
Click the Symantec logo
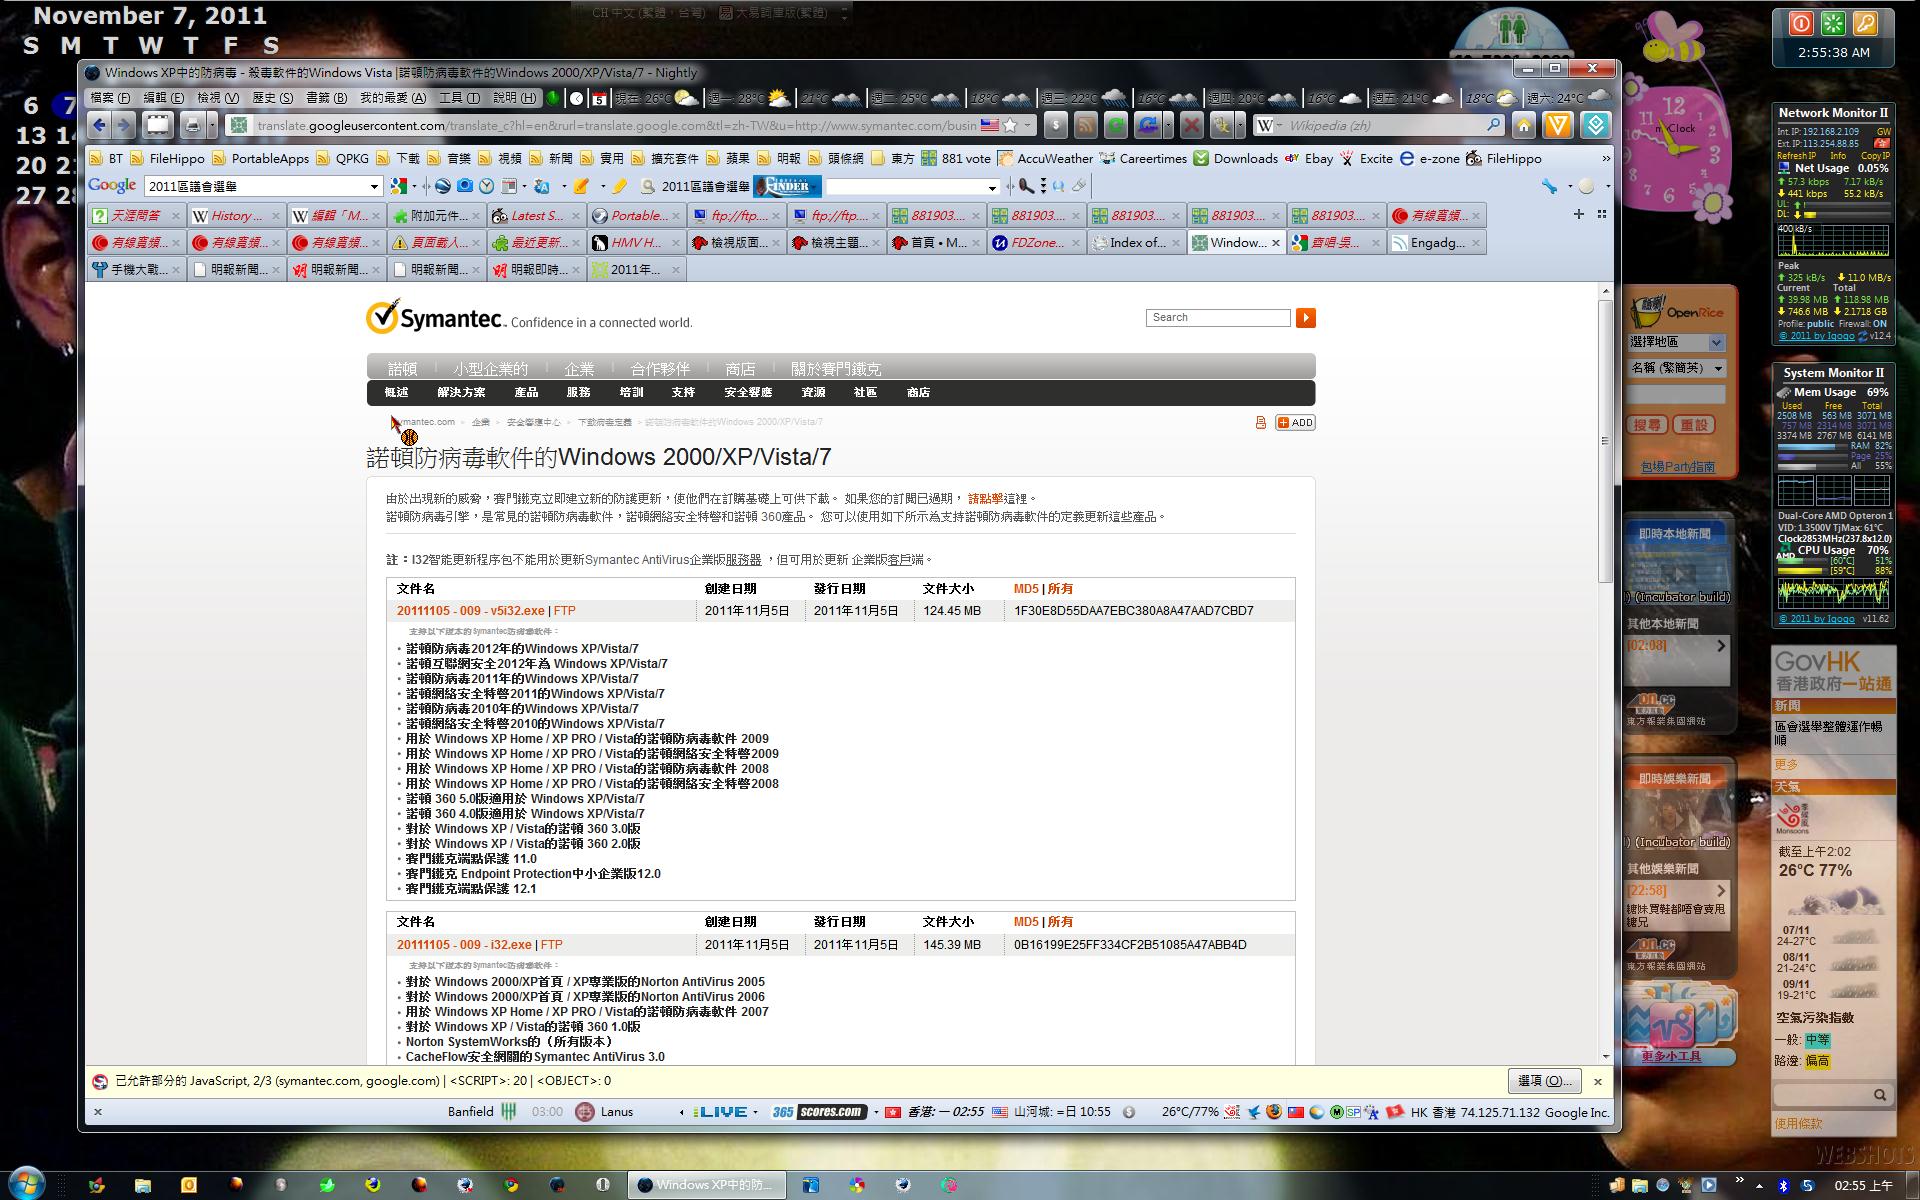(x=434, y=317)
